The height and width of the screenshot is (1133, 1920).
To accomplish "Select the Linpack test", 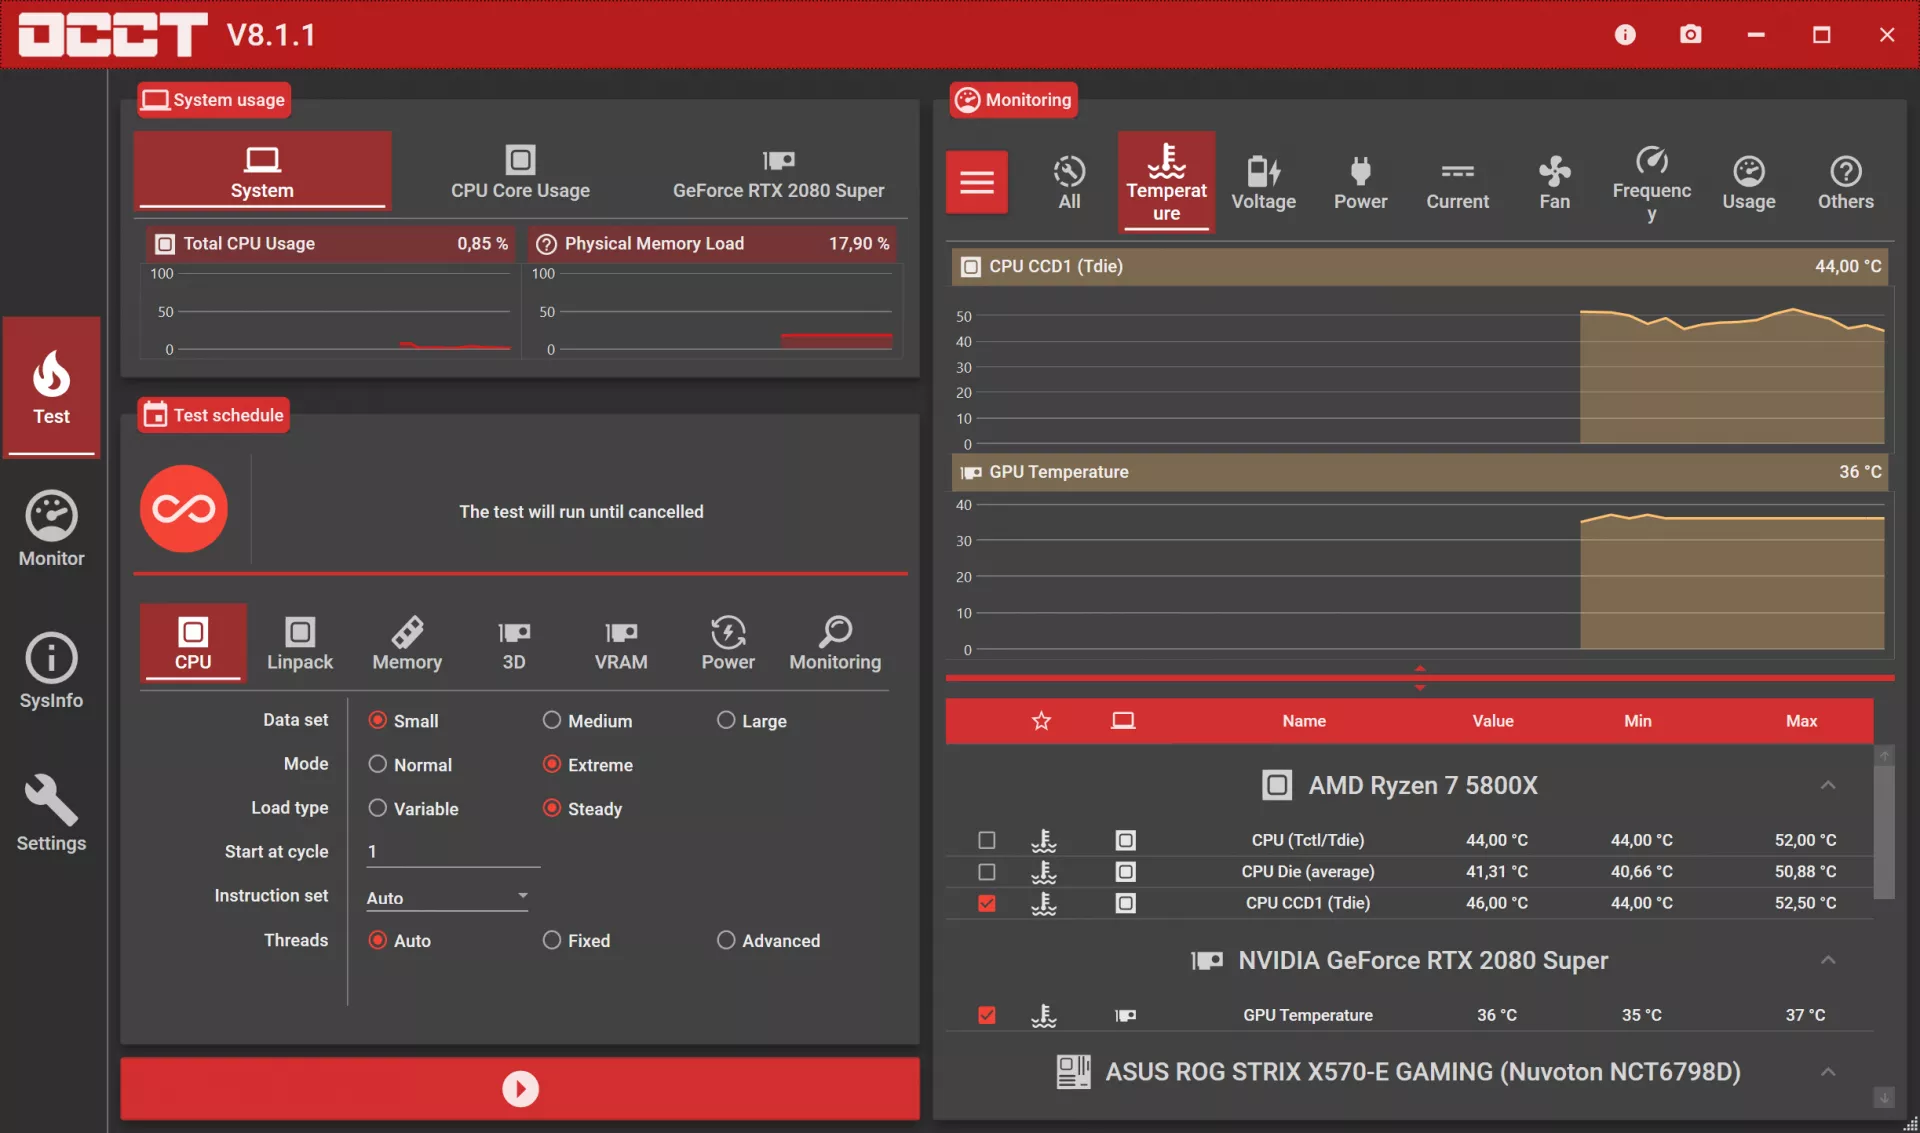I will tap(299, 642).
